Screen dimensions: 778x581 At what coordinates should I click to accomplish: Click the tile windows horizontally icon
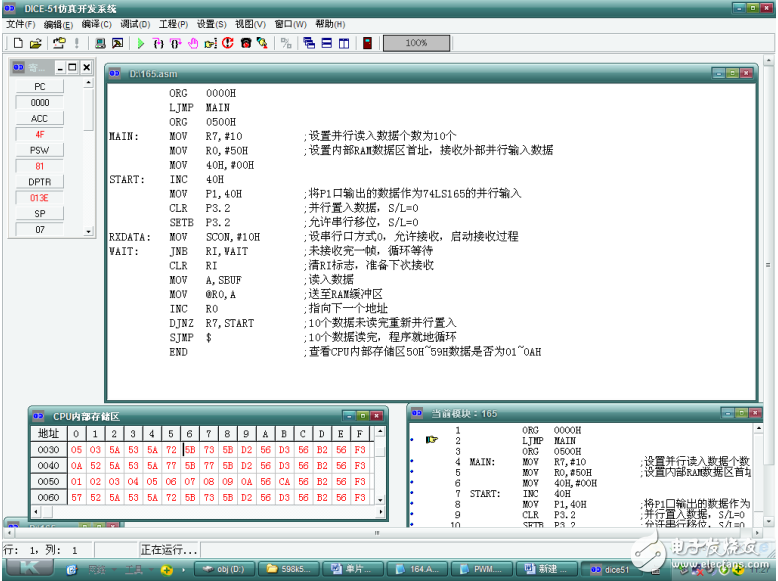coord(326,43)
